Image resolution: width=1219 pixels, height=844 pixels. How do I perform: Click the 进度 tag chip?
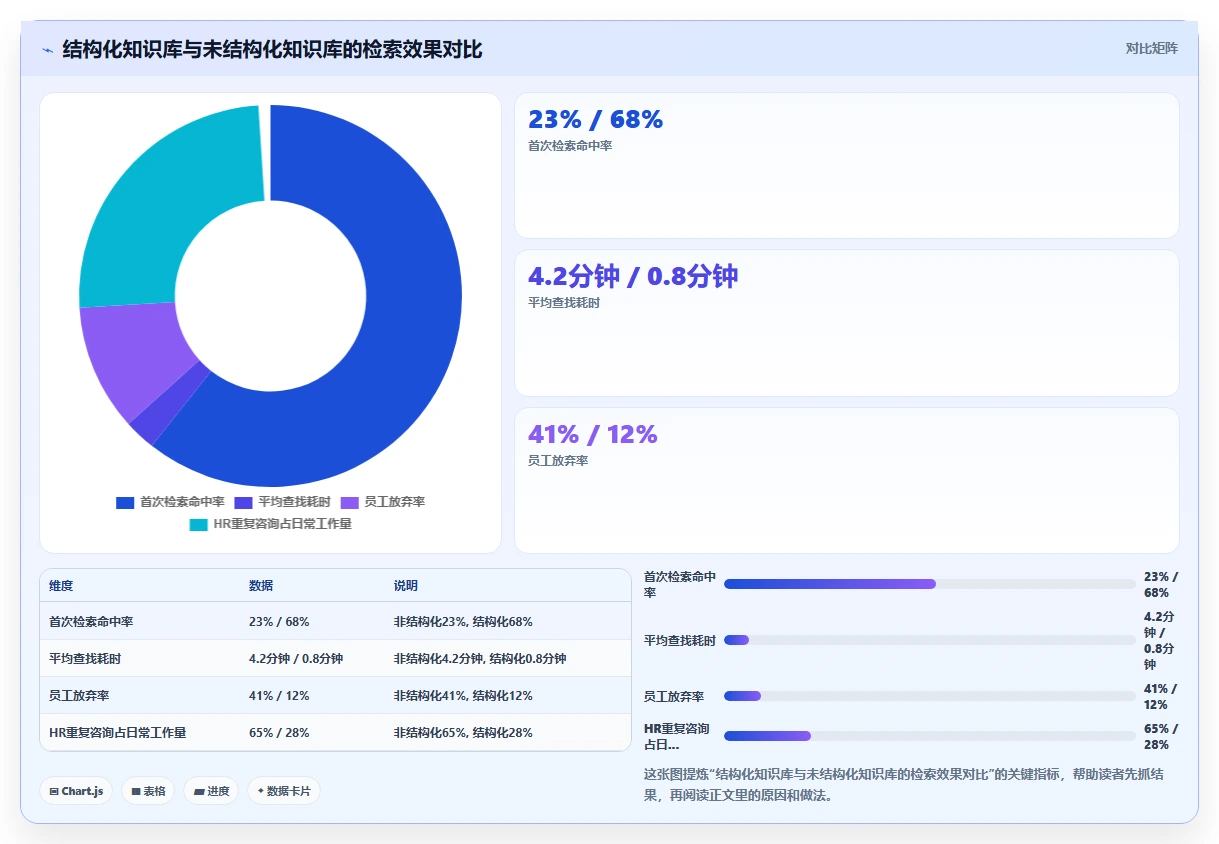pyautogui.click(x=211, y=791)
